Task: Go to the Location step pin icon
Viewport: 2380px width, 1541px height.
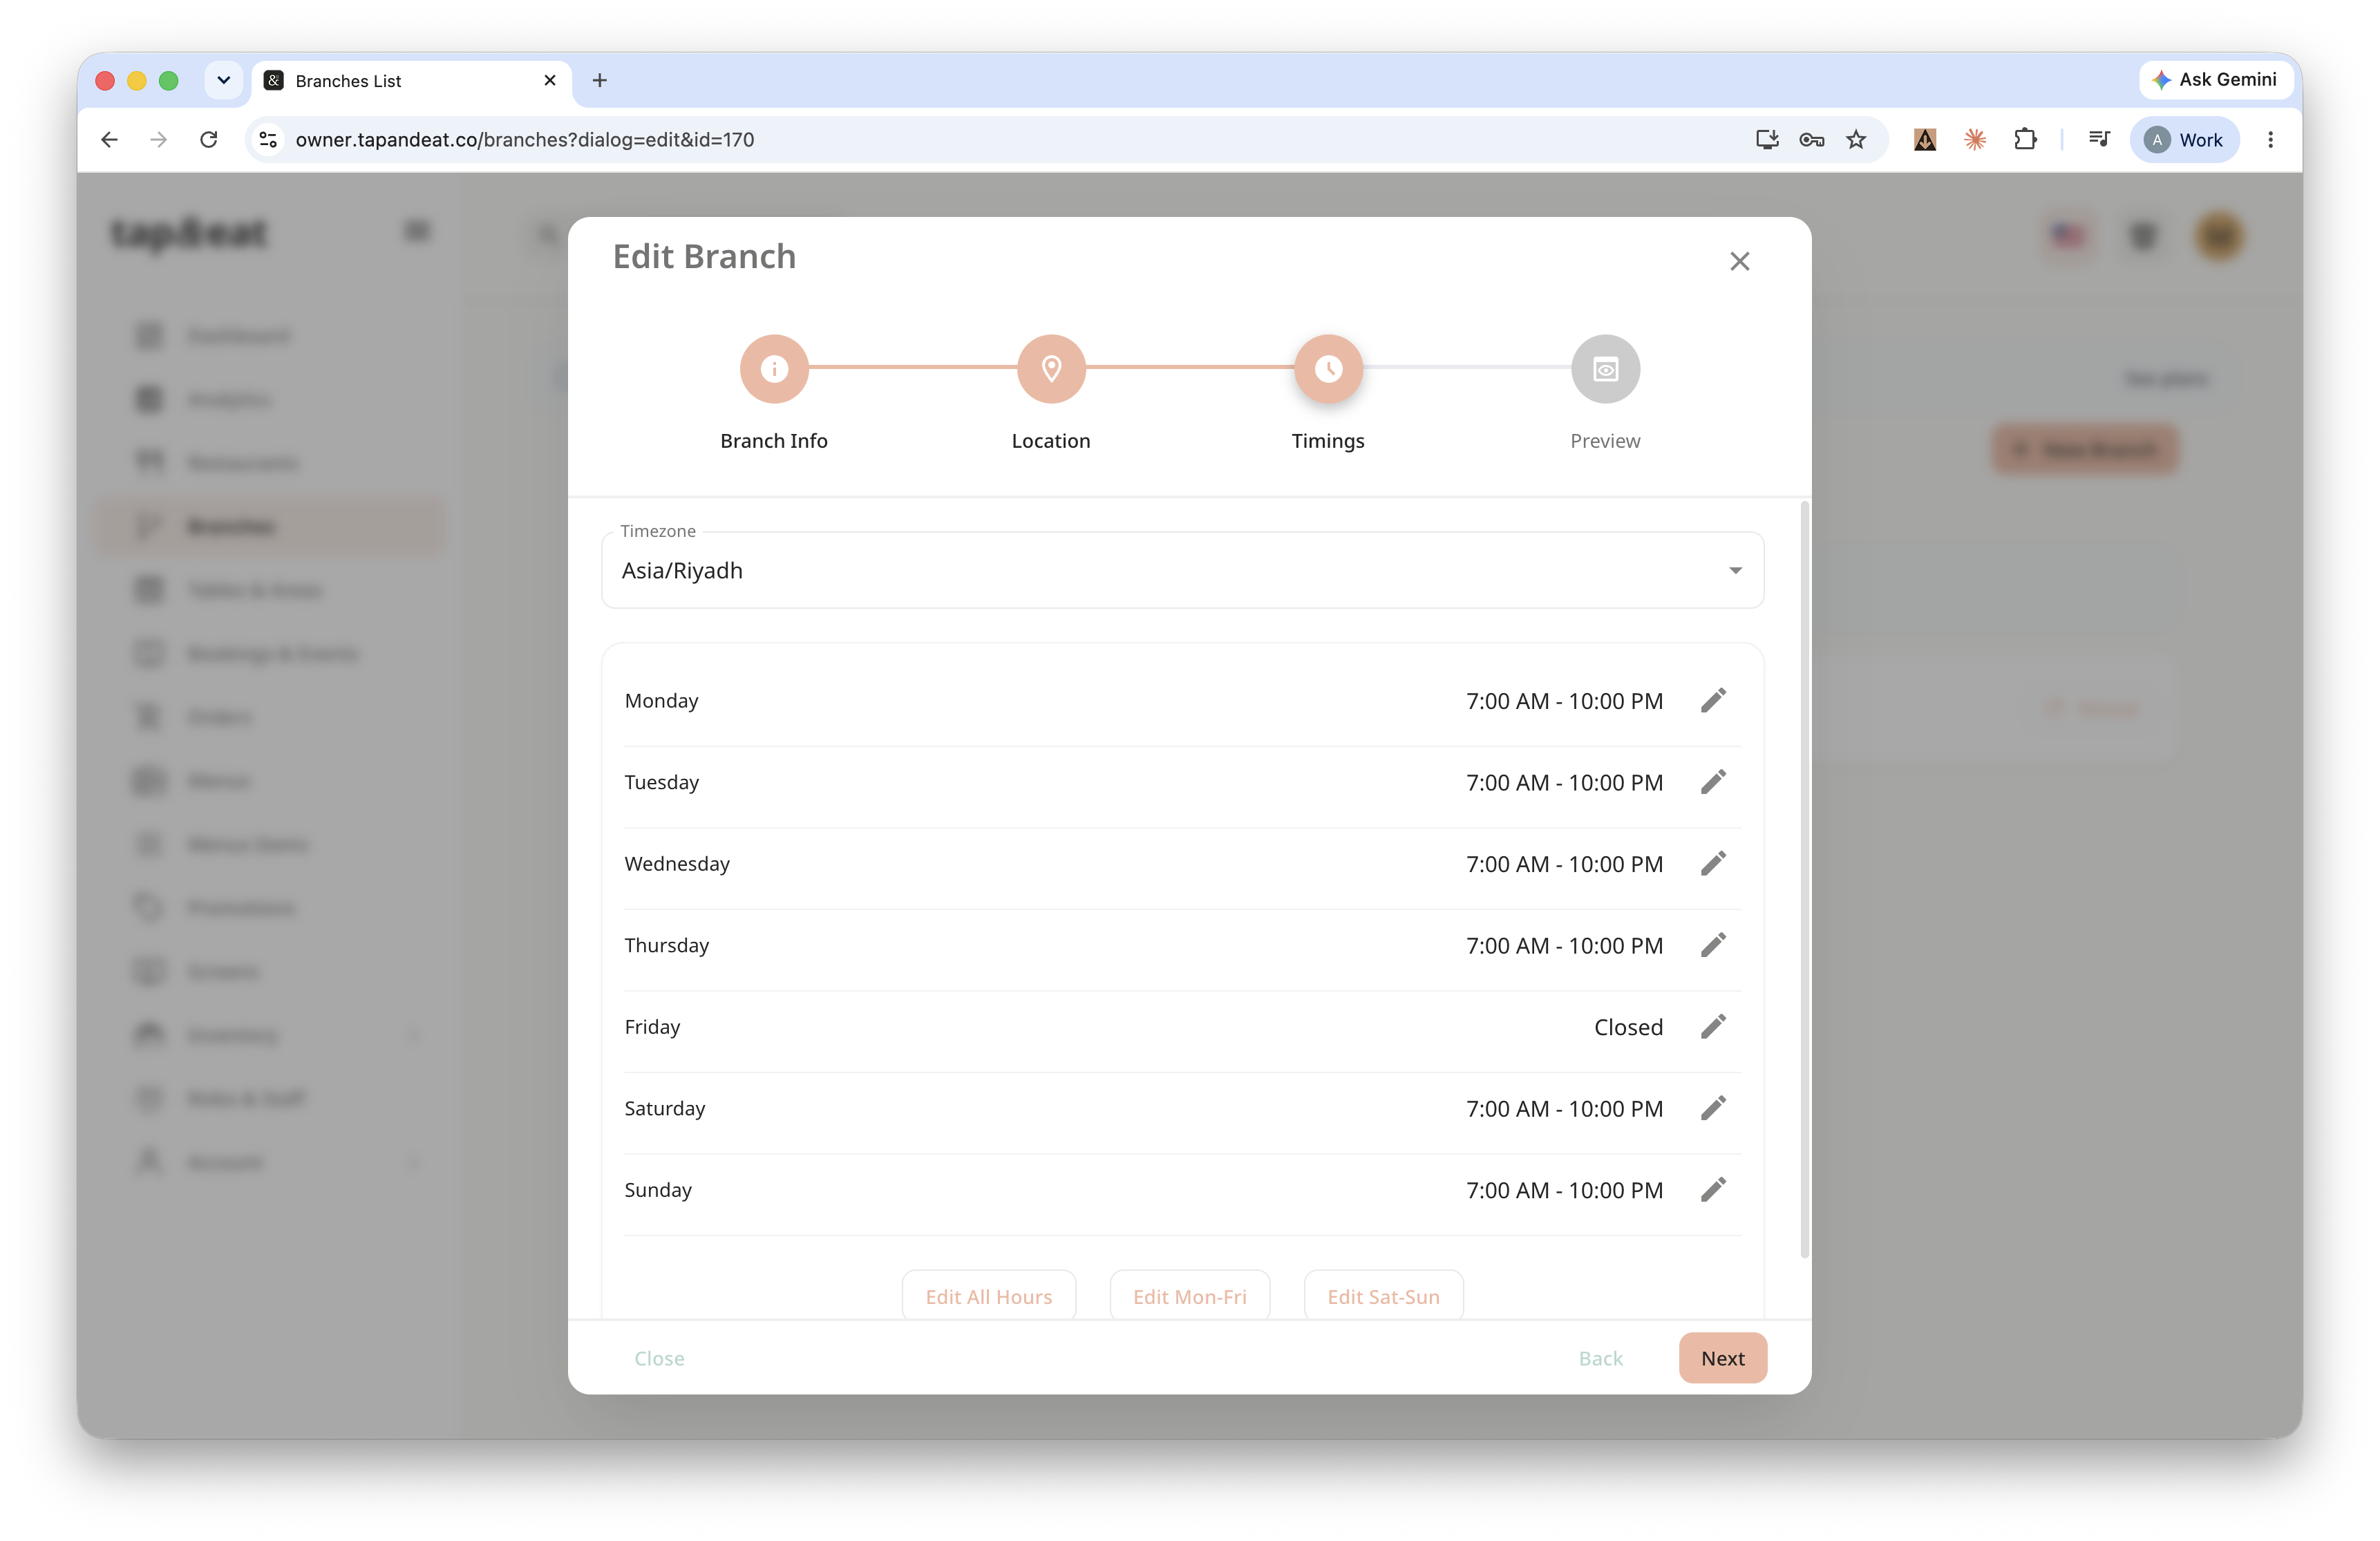Action: click(1051, 369)
